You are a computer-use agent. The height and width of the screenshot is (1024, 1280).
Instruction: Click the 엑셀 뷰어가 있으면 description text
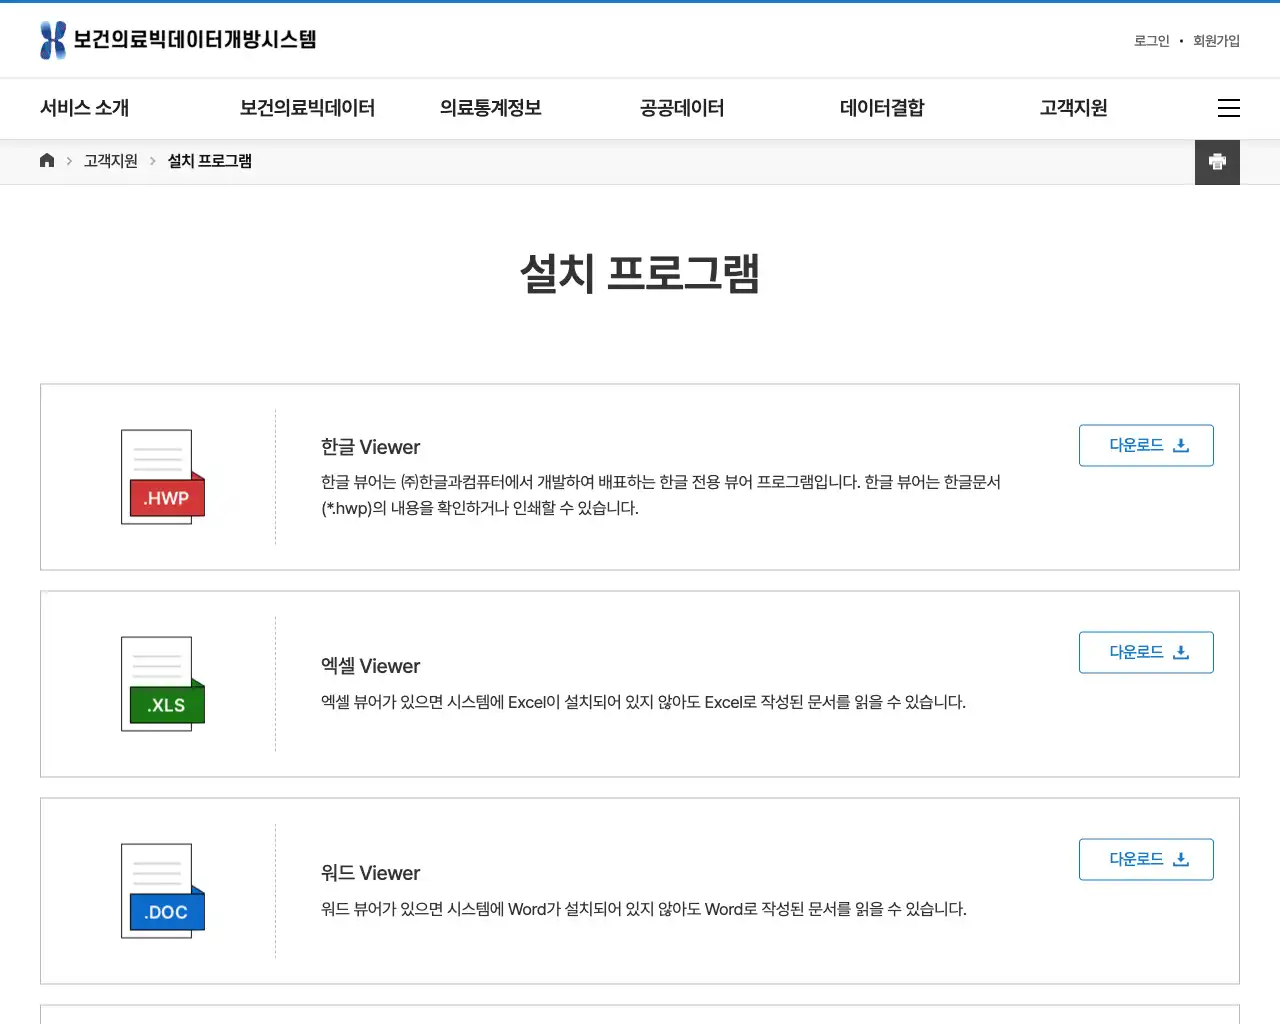pos(644,702)
